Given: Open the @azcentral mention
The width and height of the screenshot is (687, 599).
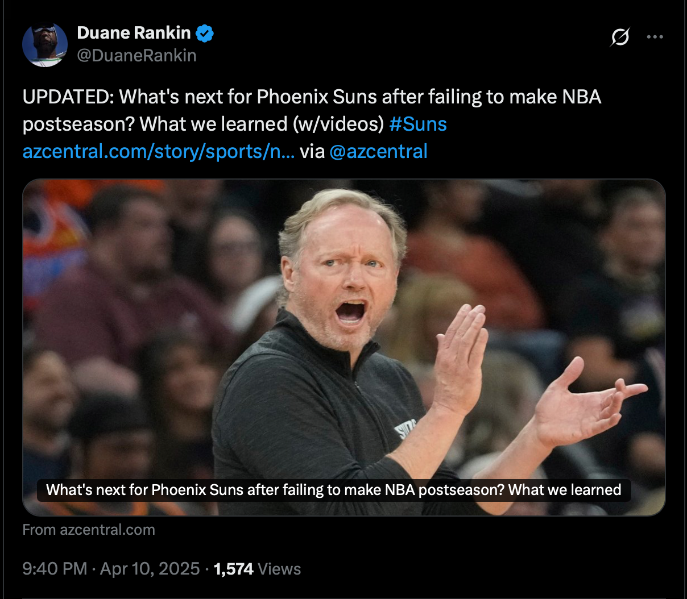Looking at the screenshot, I should [378, 152].
